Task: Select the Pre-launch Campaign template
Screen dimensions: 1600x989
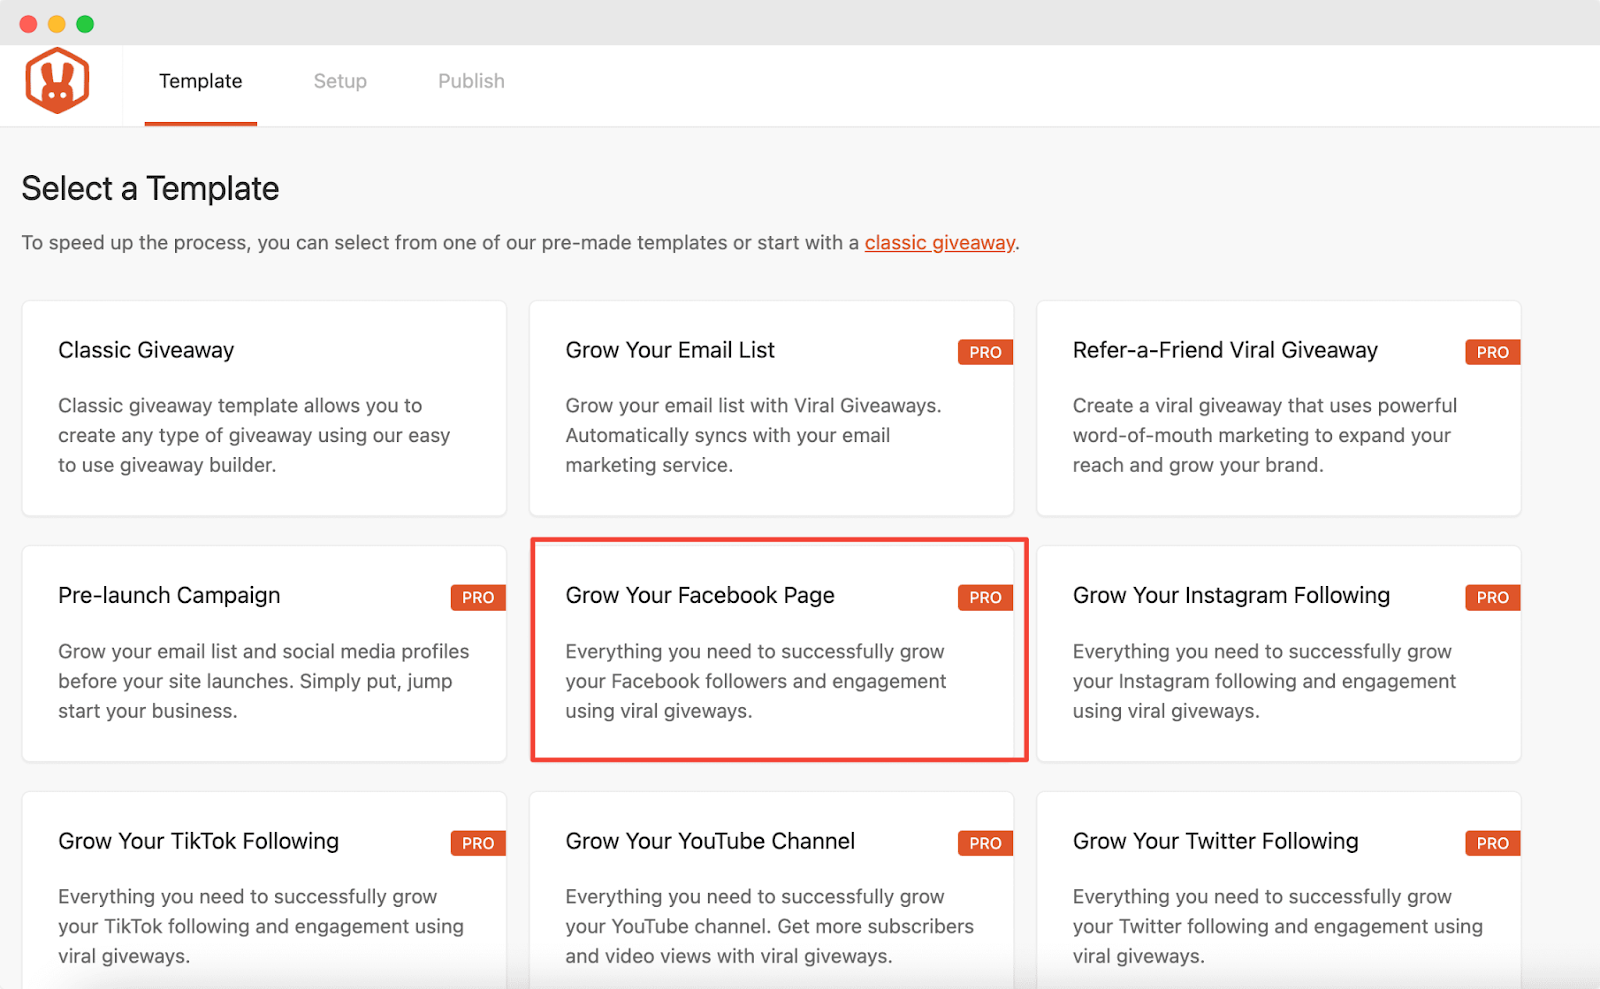Action: coord(264,654)
